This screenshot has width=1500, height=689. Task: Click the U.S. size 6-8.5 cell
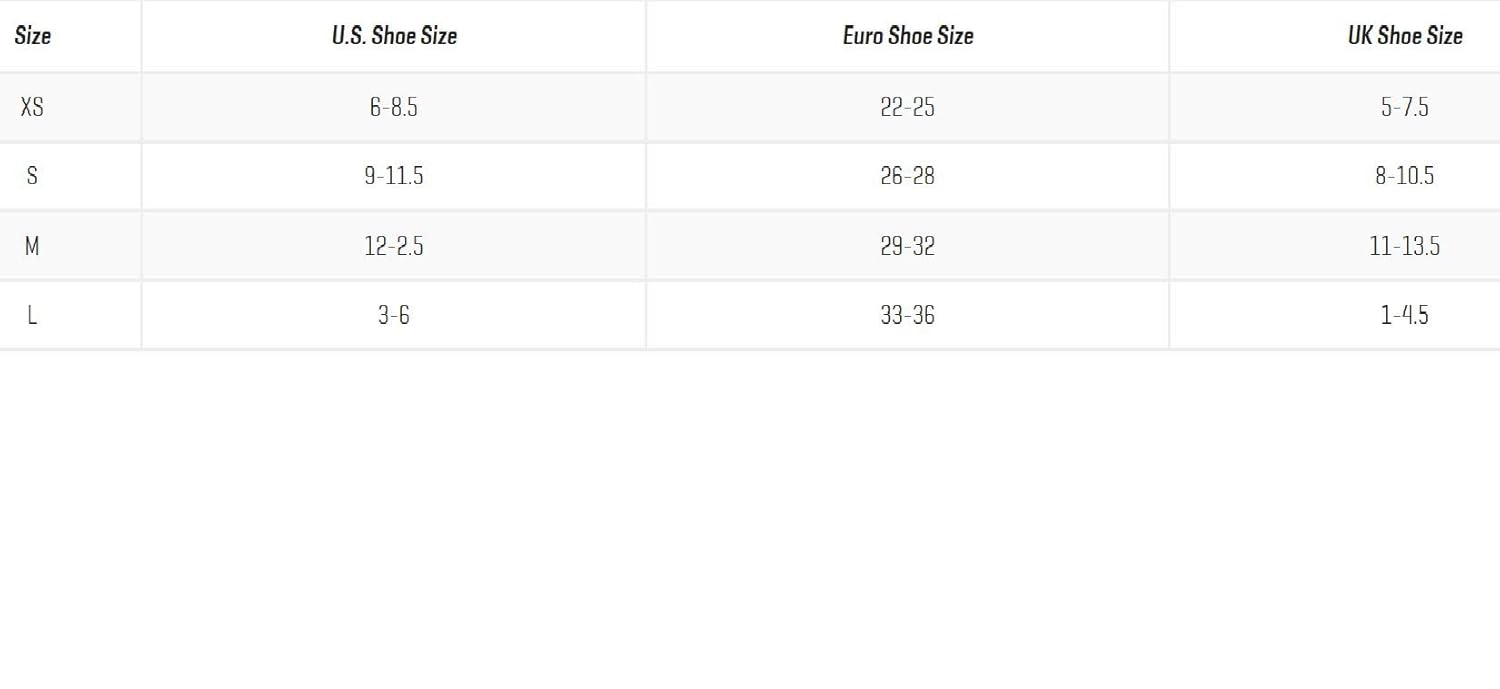click(x=394, y=107)
